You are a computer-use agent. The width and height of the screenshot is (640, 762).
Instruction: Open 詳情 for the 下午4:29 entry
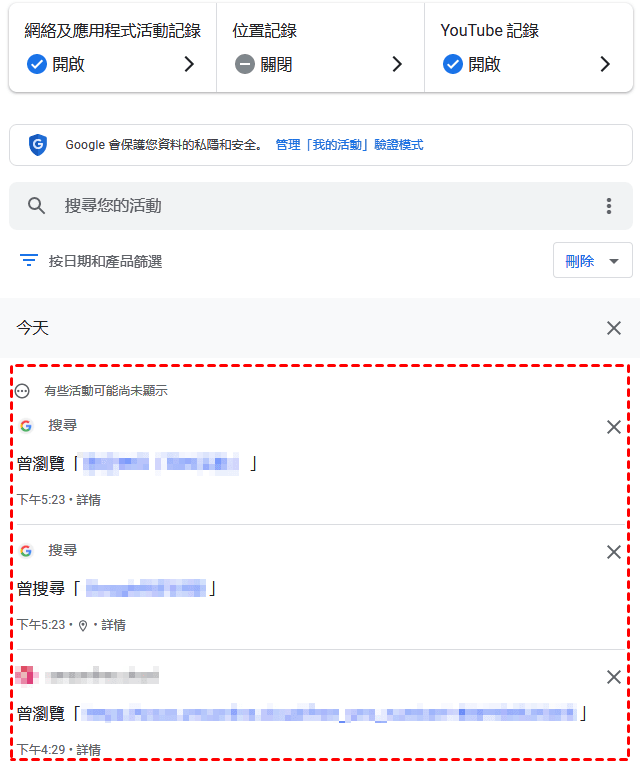88,750
